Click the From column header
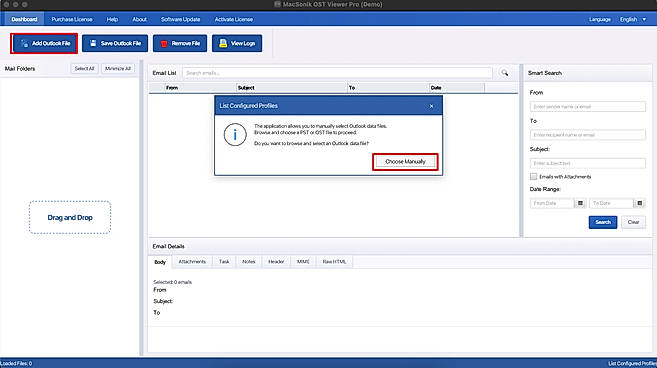This screenshot has width=657, height=368. tap(200, 88)
